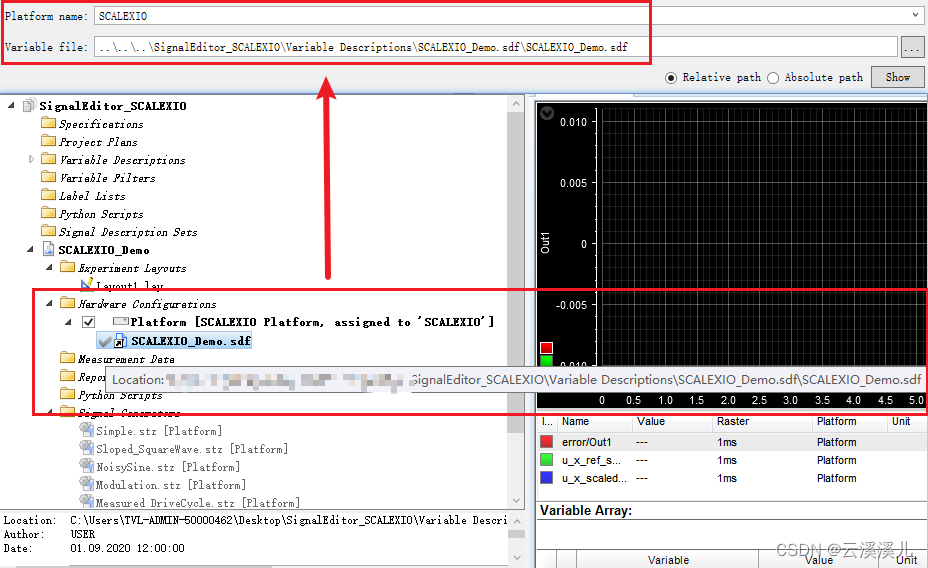Collapse the Experiment Layouts node
The height and width of the screenshot is (568, 928).
pos(49,267)
